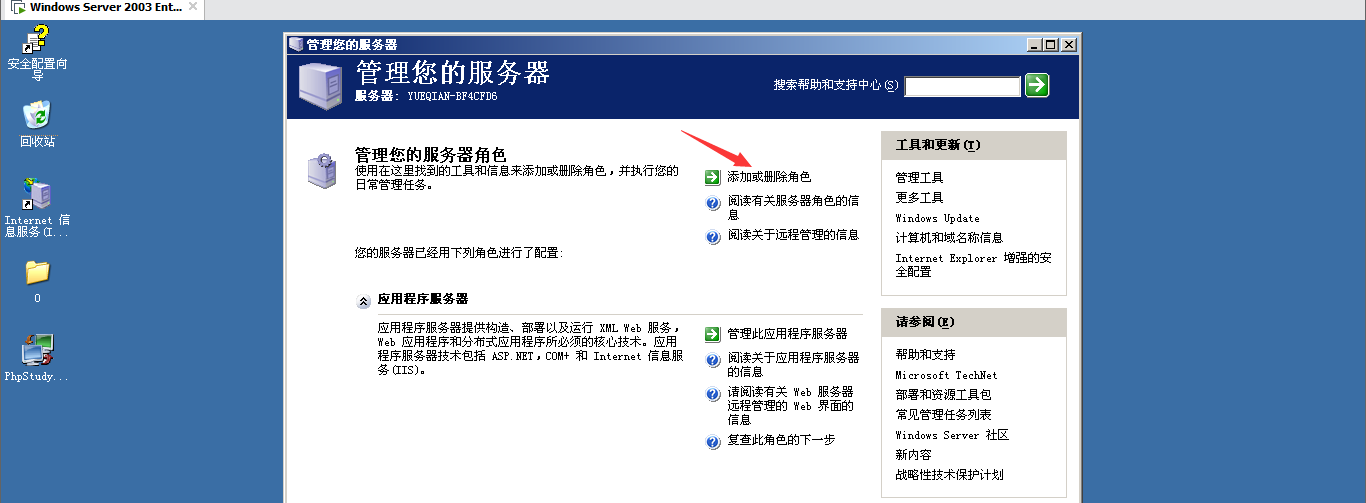
Task: Open Internet Explorer 增强的安全配置 link
Action: click(973, 265)
